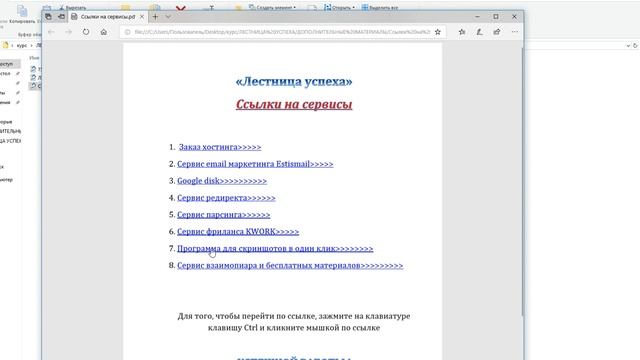This screenshot has height=360, width=640.
Task: Click курс in Explorer breadcrumb path
Action: [22, 46]
